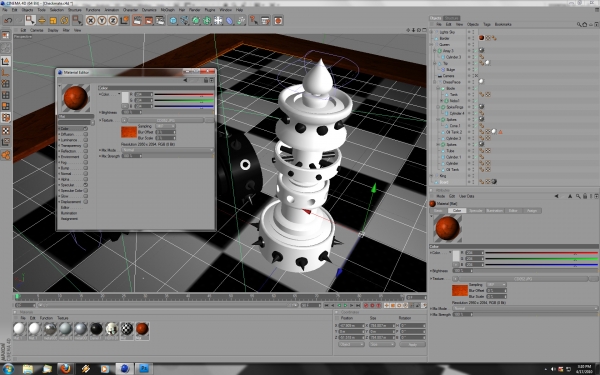The image size is (600, 375).
Task: Open Sampling dropdown in Attributes panel
Action: [496, 285]
